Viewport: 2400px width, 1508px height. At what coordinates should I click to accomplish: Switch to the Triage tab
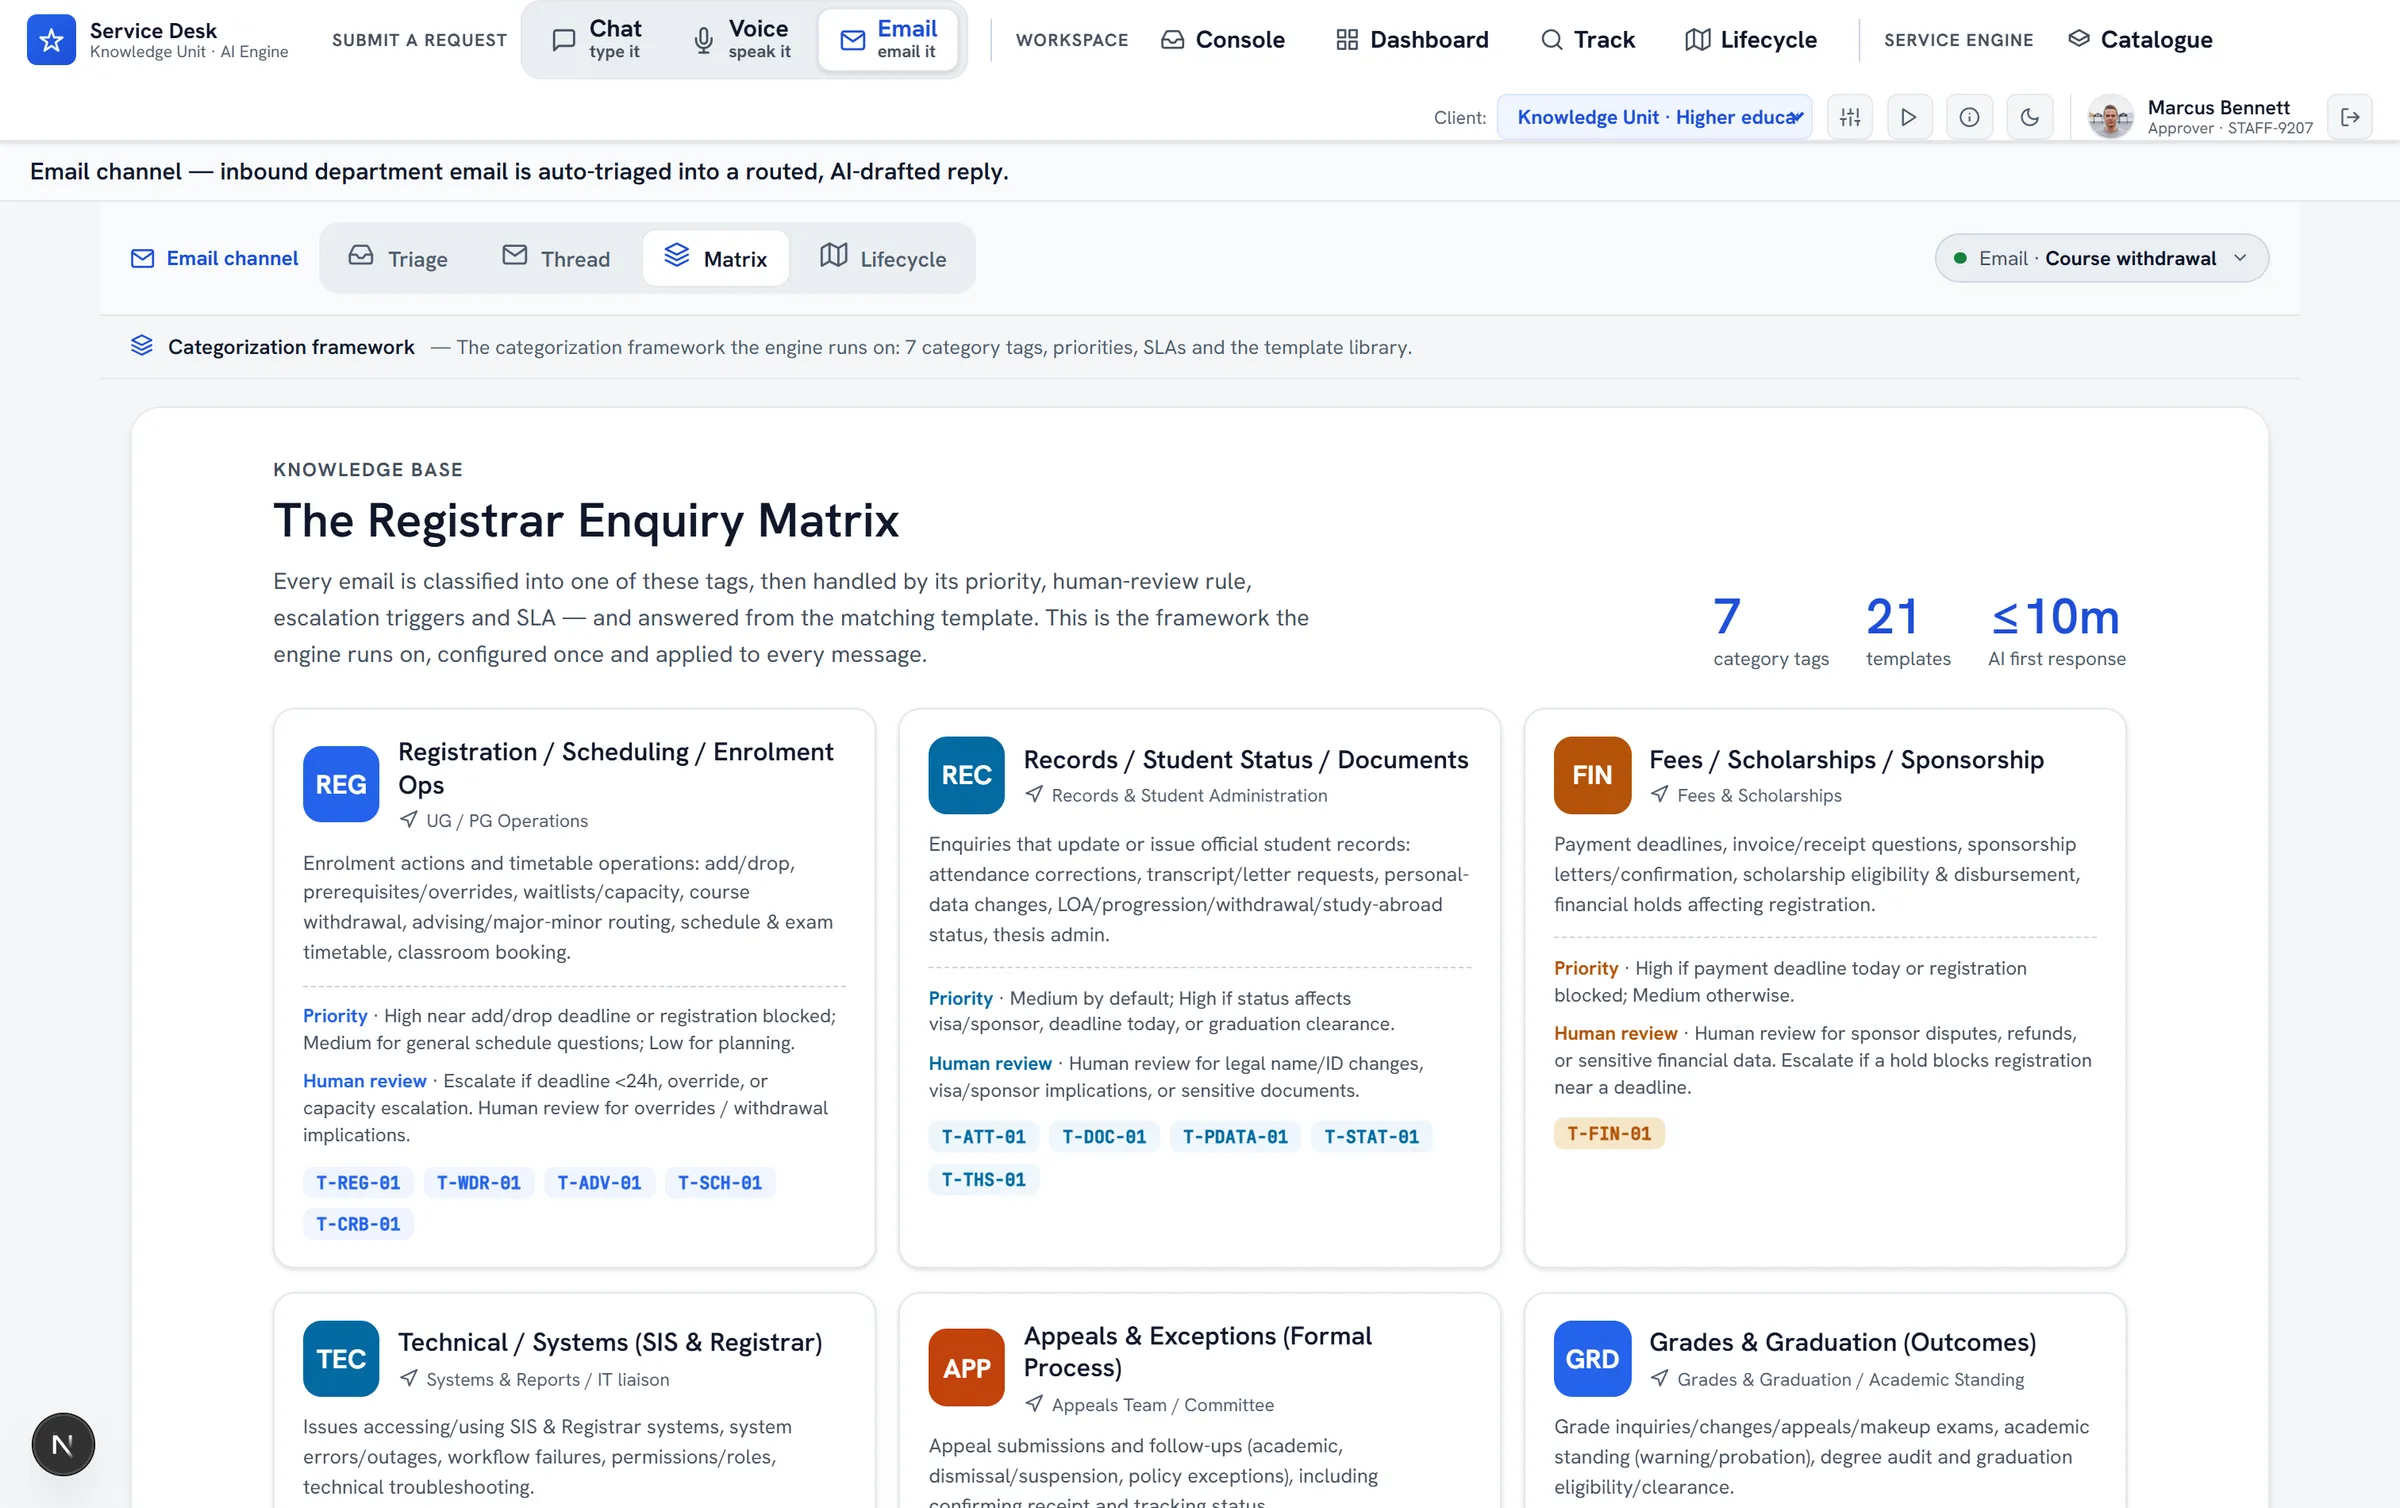click(398, 258)
